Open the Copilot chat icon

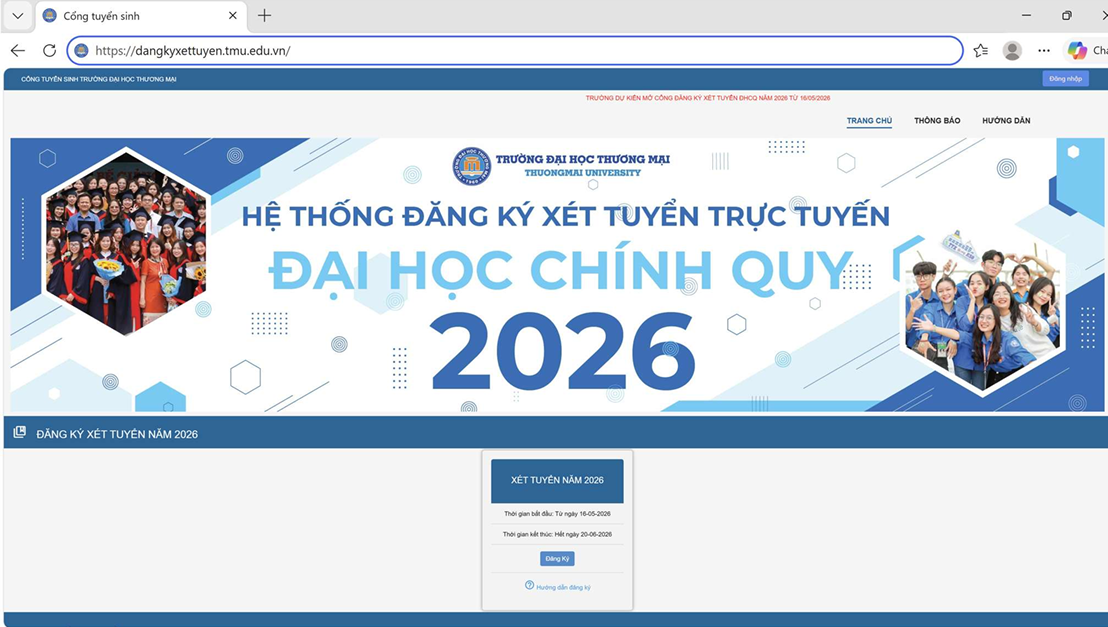[1077, 50]
